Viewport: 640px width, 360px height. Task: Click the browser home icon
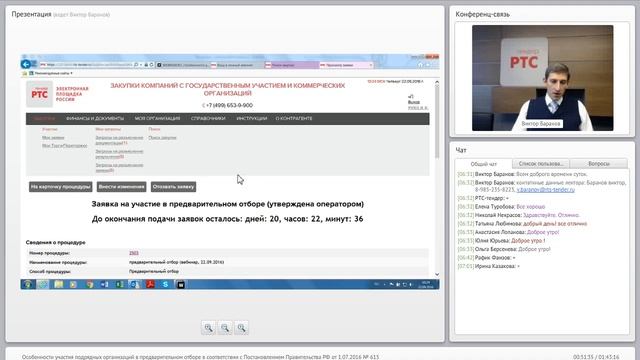pos(420,65)
